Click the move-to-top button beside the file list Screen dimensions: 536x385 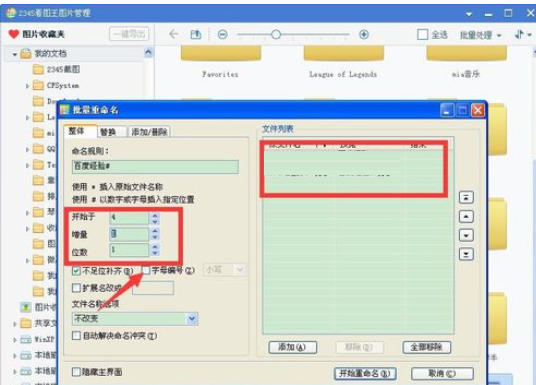(466, 197)
